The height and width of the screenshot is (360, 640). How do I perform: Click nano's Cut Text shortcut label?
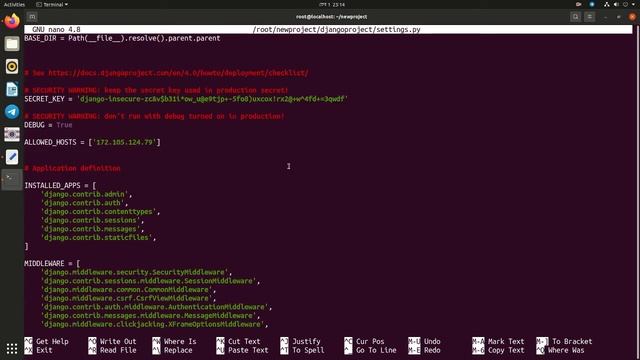(244, 341)
